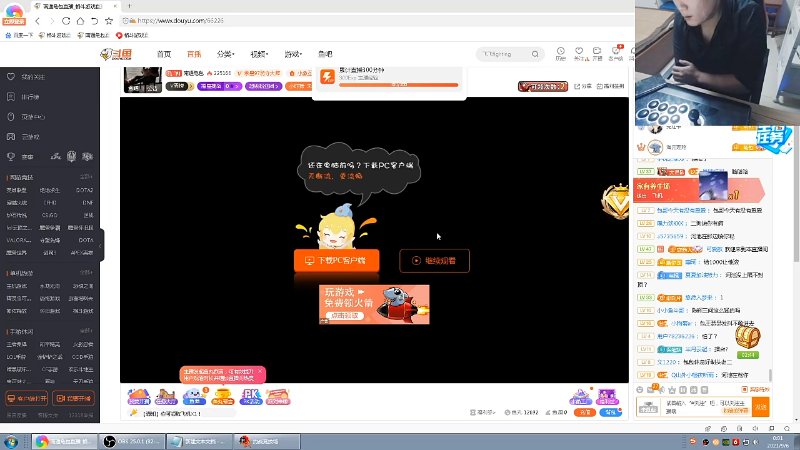Click the orange 充值 recharge button
This screenshot has height=450, width=800.
[585, 412]
